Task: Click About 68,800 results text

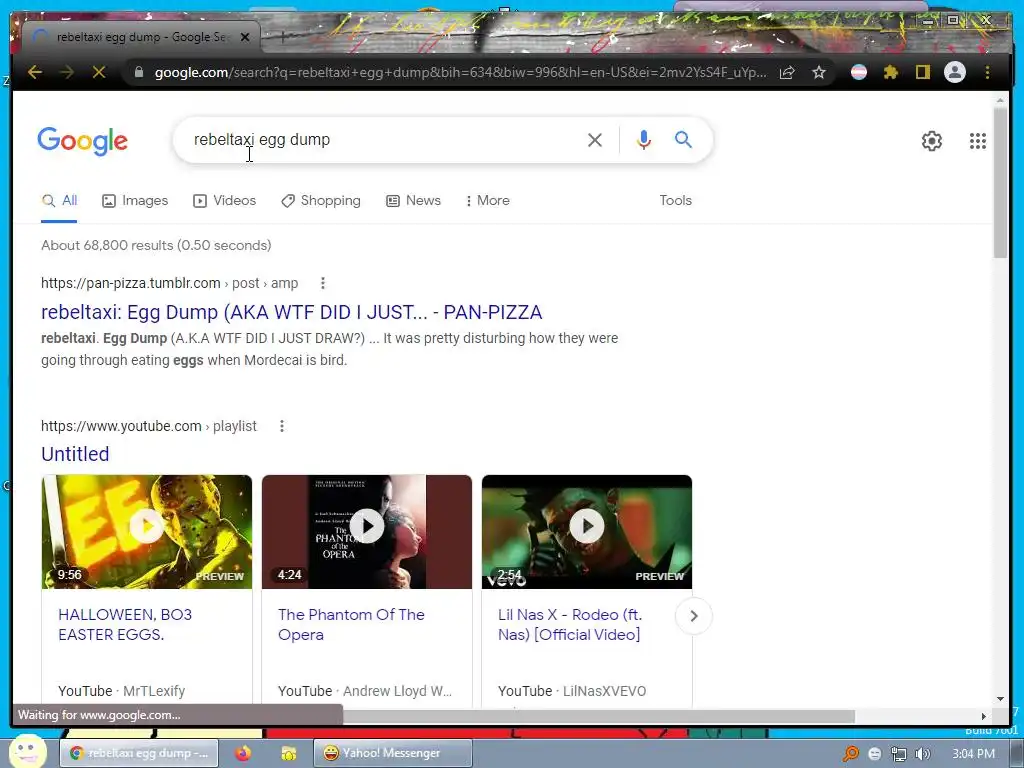Action: pyautogui.click(x=156, y=246)
